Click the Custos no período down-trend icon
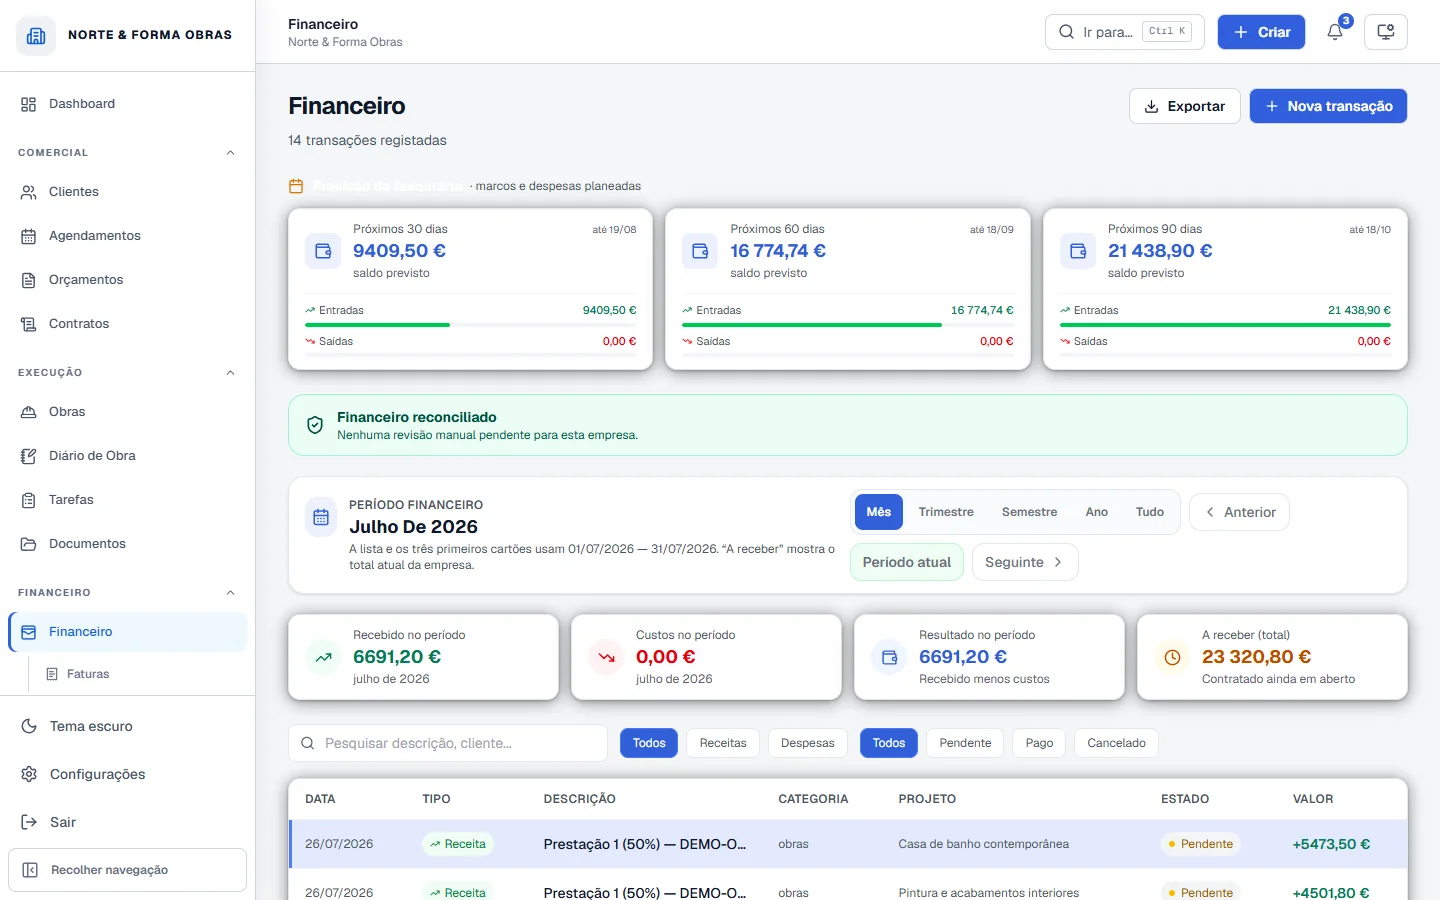The image size is (1440, 900). (606, 657)
